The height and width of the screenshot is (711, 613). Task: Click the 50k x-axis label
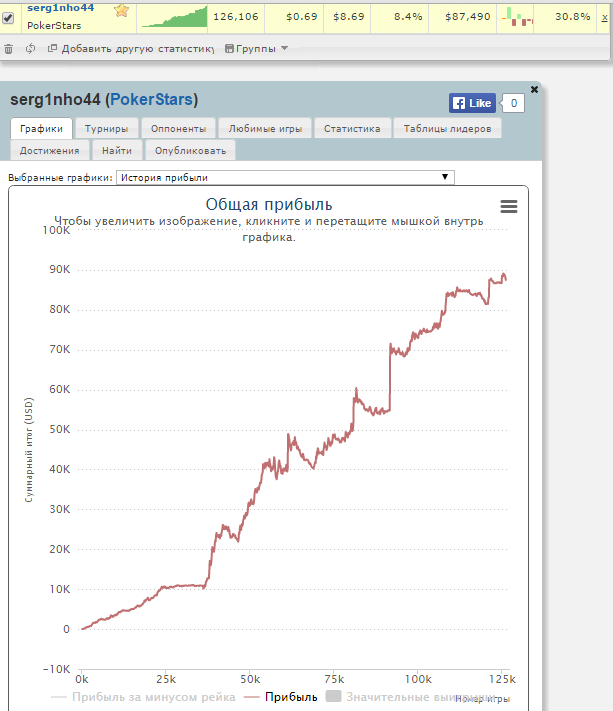coord(250,679)
